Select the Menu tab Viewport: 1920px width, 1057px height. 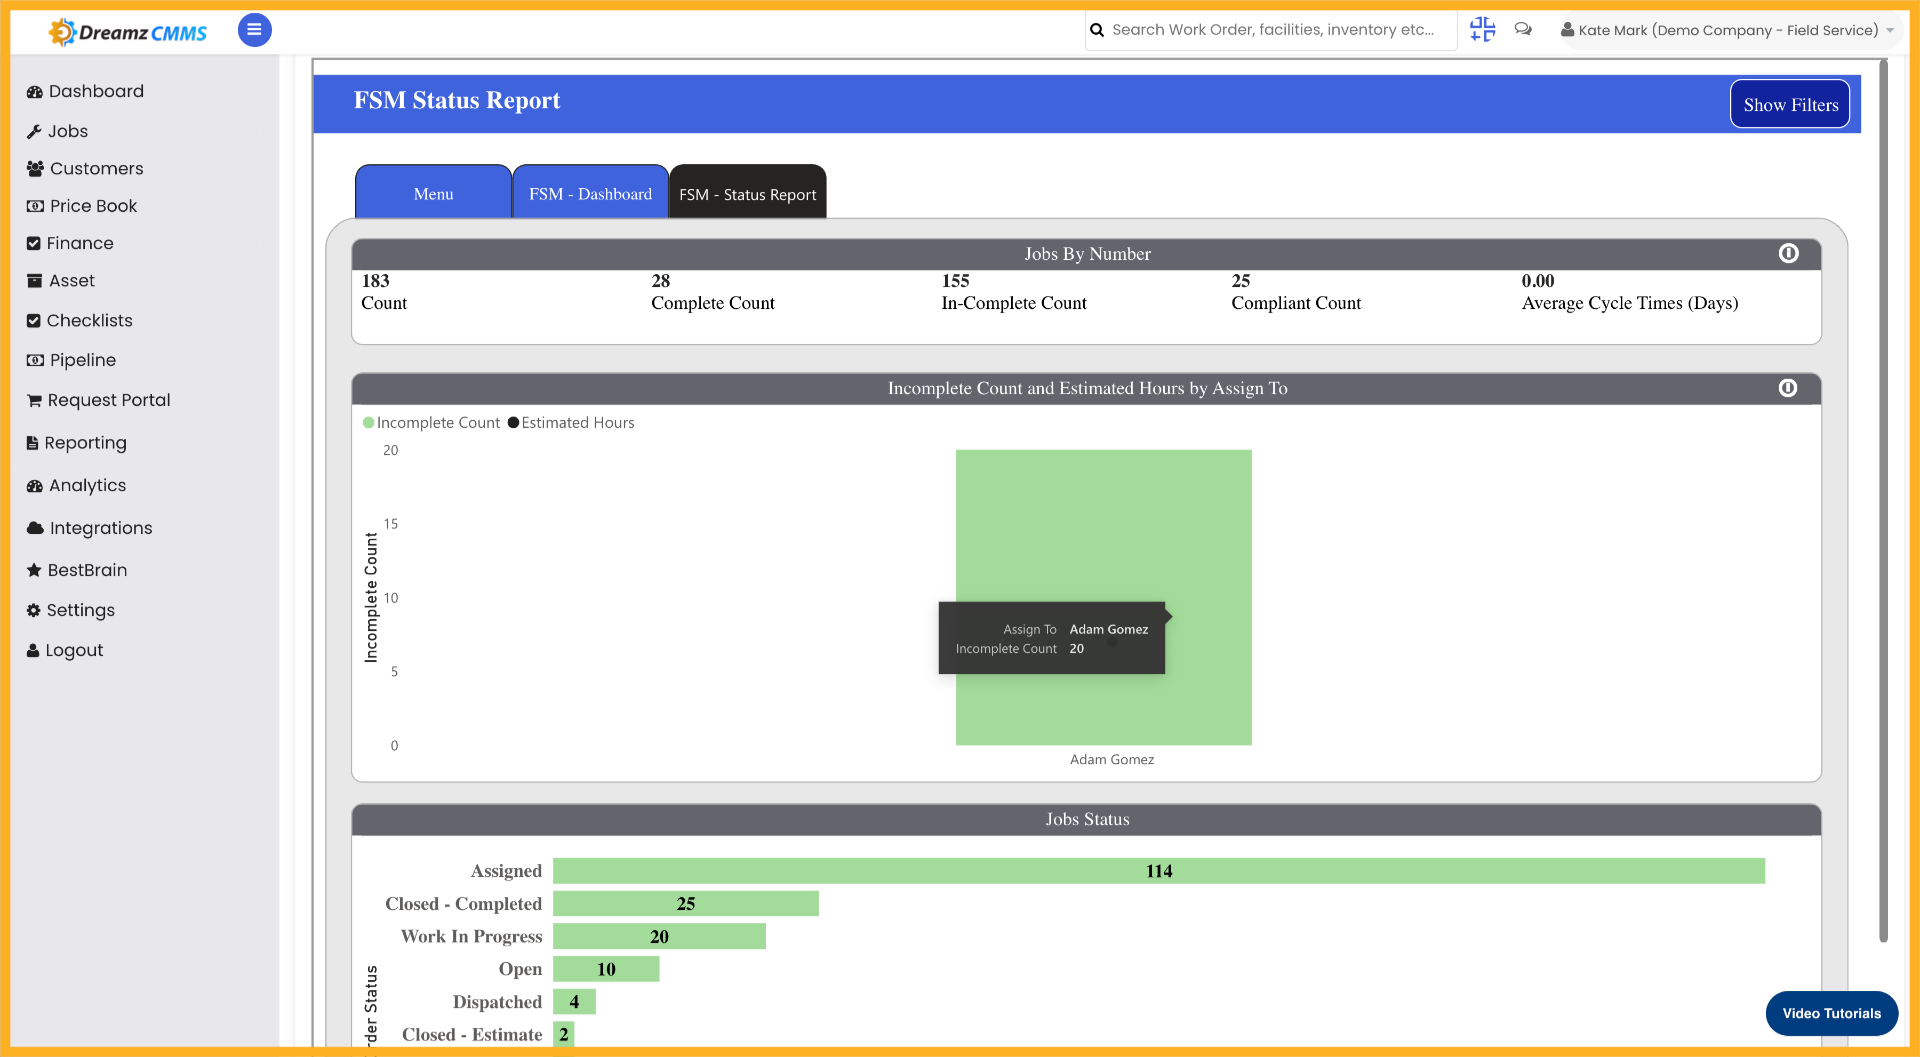tap(433, 192)
